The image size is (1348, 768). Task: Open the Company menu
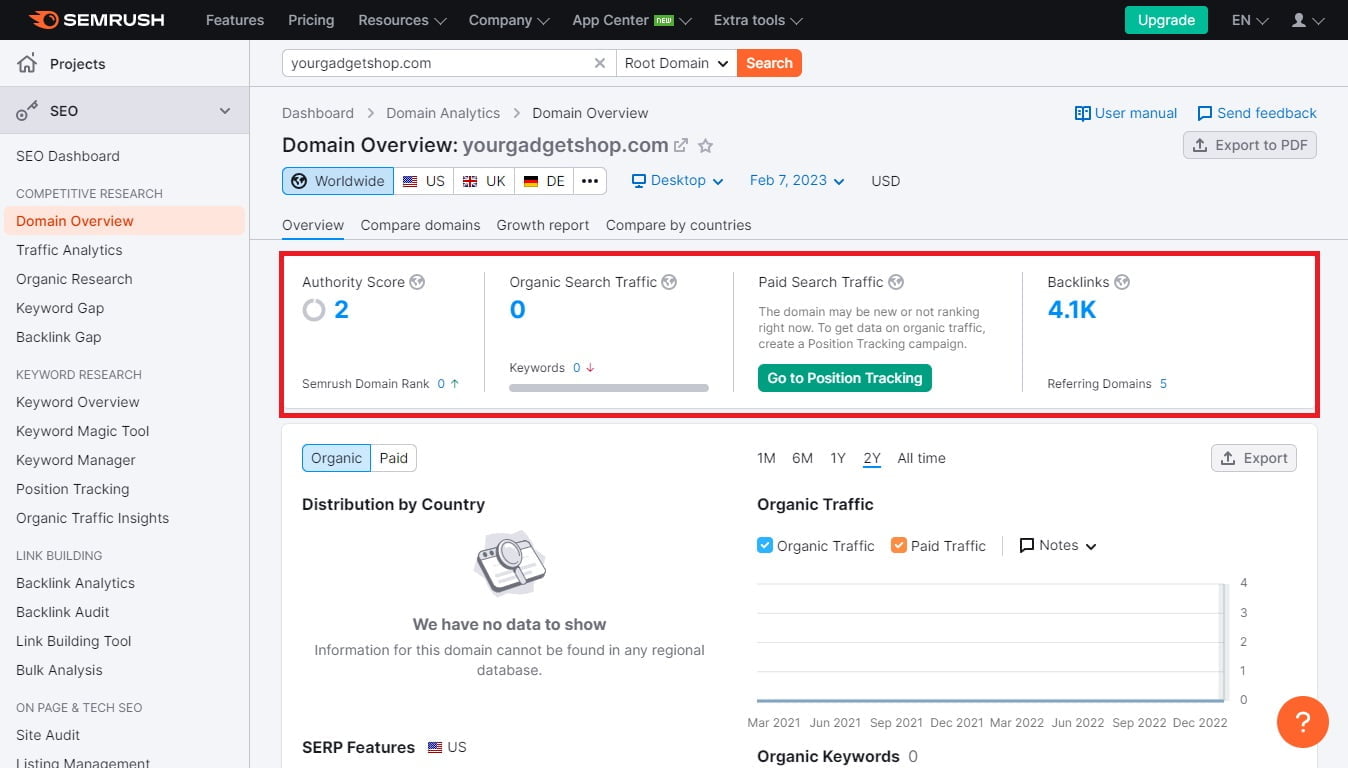(x=510, y=20)
